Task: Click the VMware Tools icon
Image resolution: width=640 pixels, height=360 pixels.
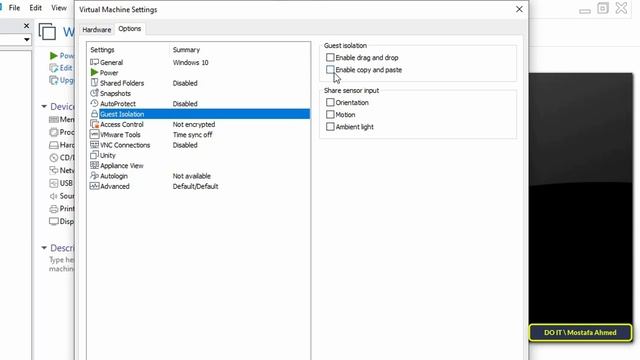Action: tap(94, 134)
